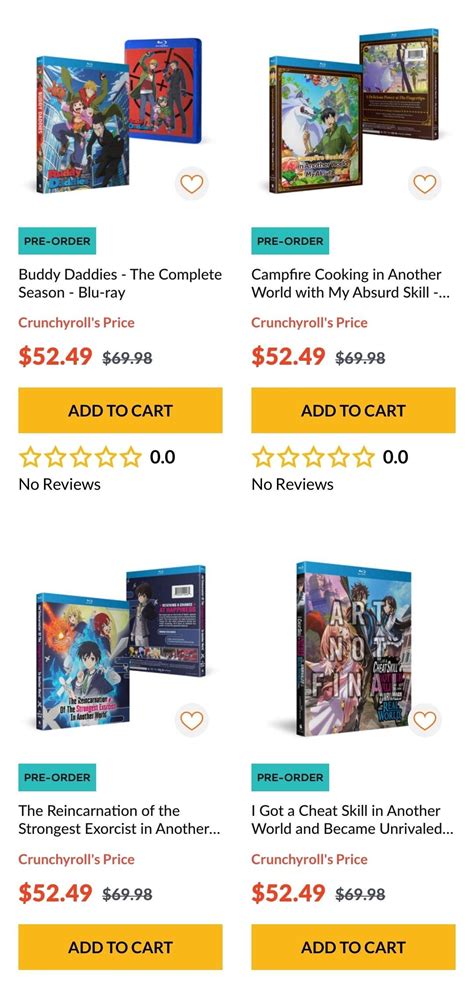Click PRE-ORDER badge on Campfire Cooking

tap(290, 241)
